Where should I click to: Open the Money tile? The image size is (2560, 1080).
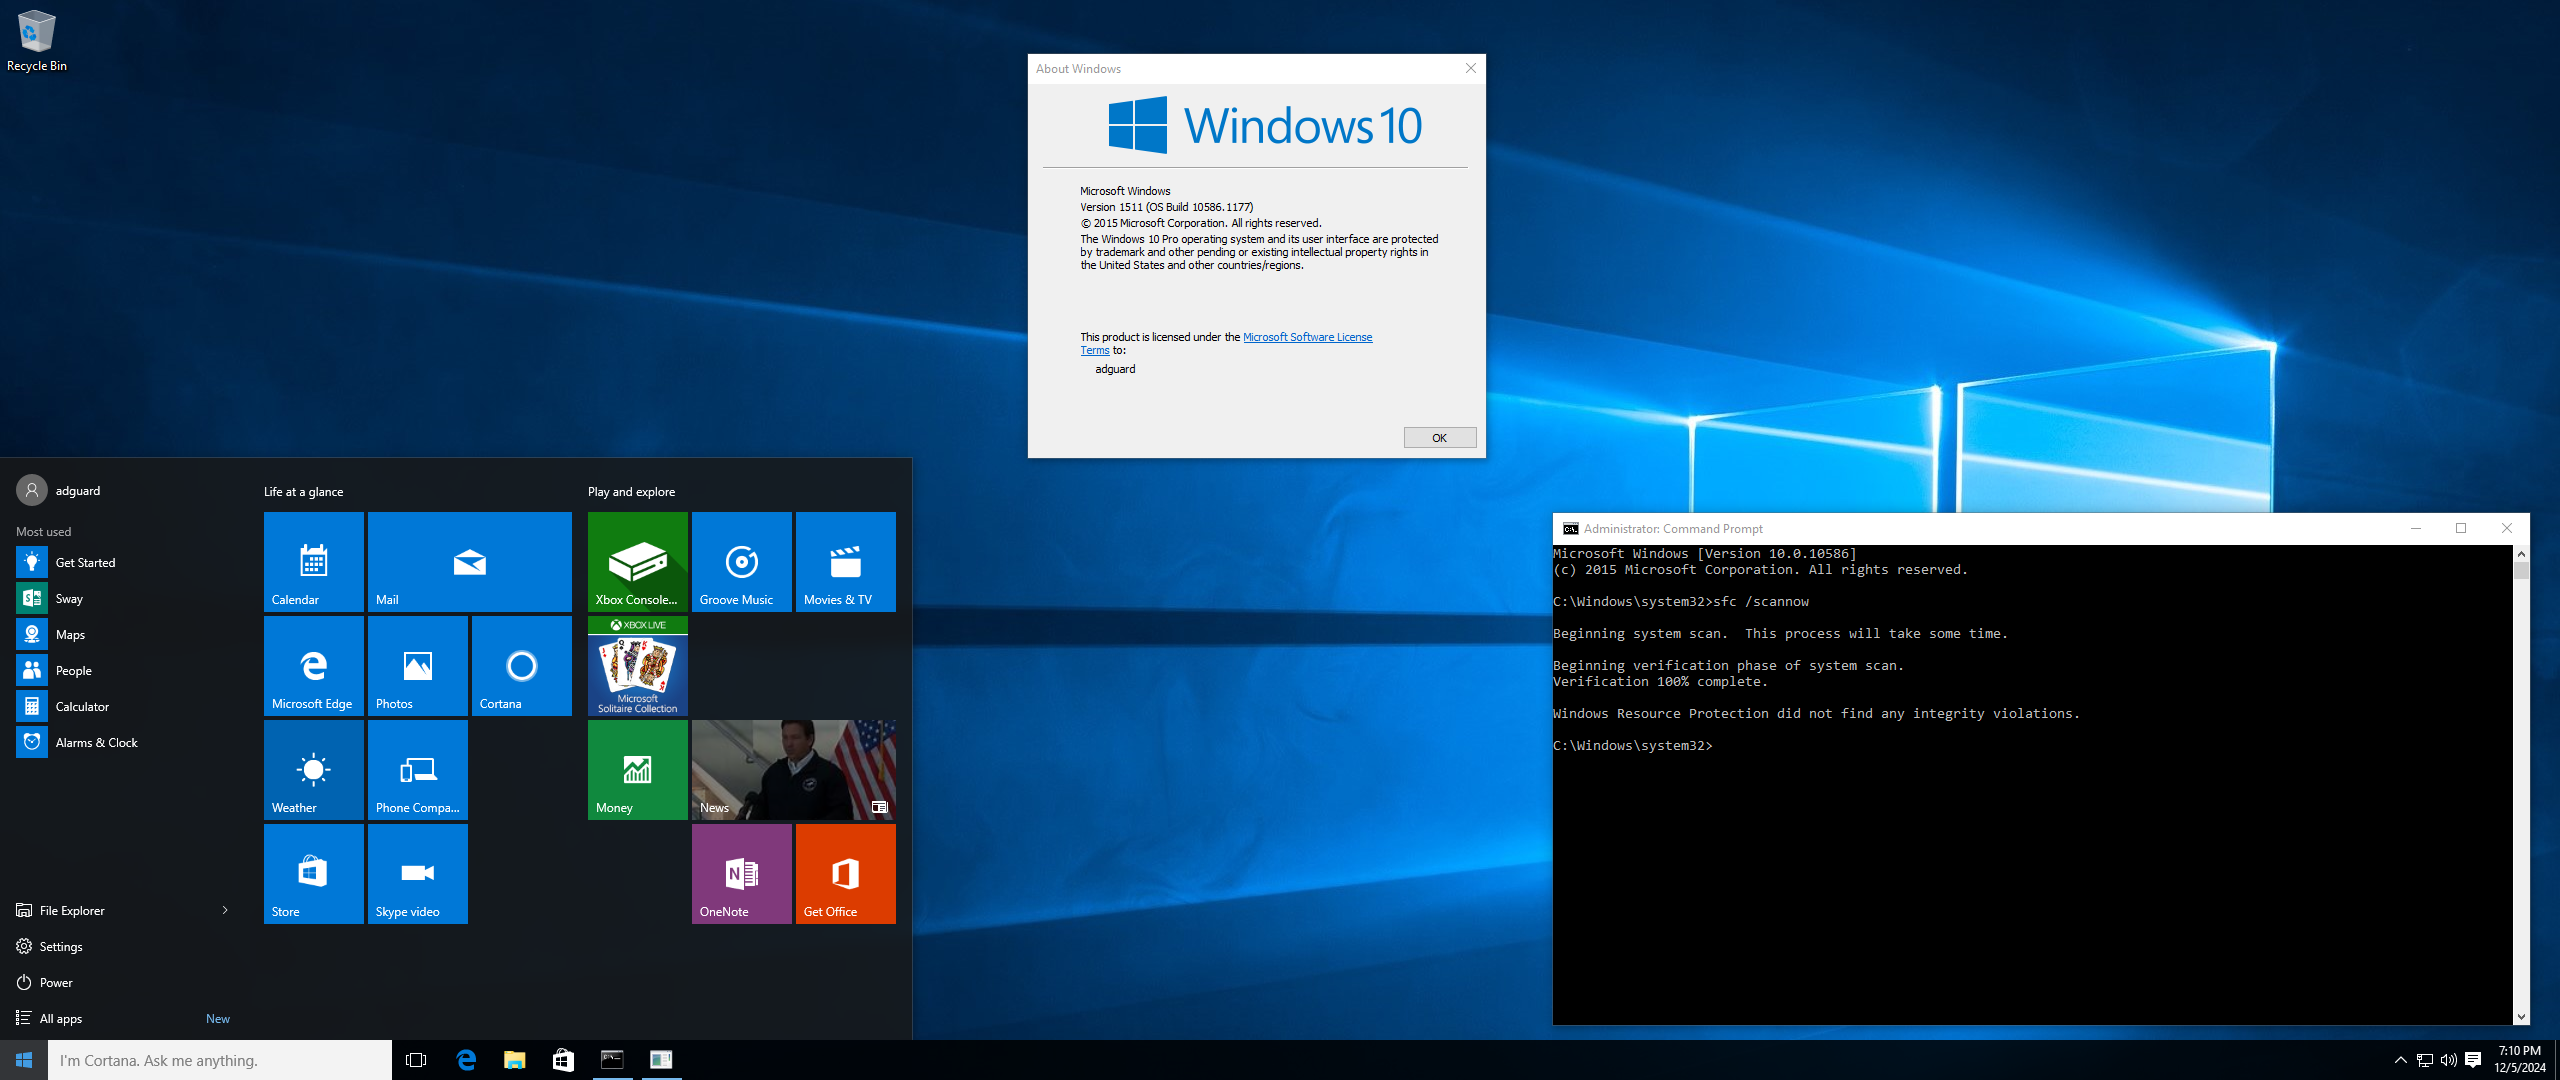pyautogui.click(x=637, y=770)
